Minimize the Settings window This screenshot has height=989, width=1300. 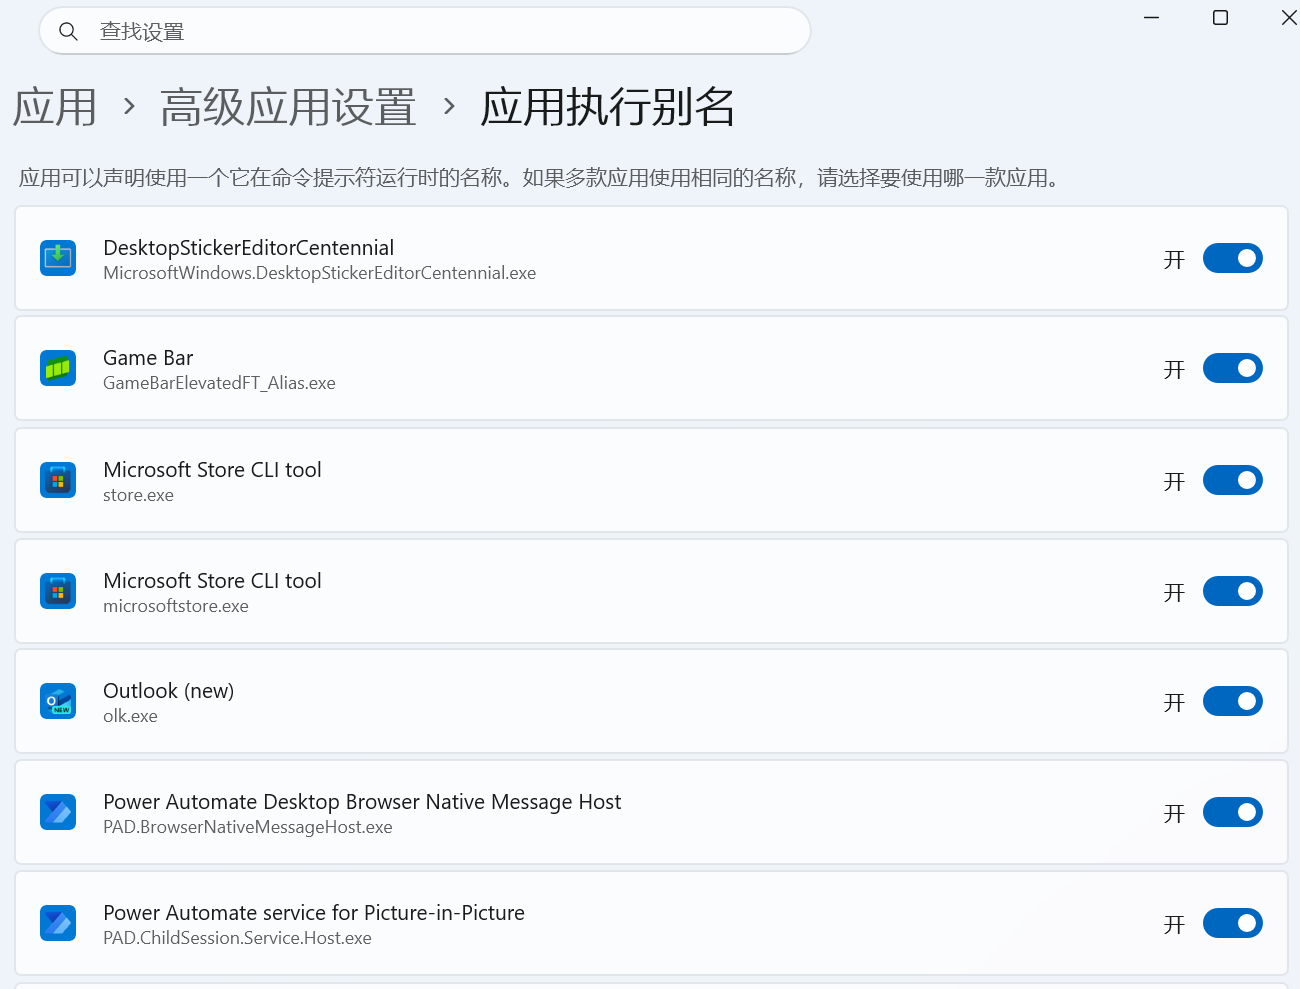[x=1152, y=18]
